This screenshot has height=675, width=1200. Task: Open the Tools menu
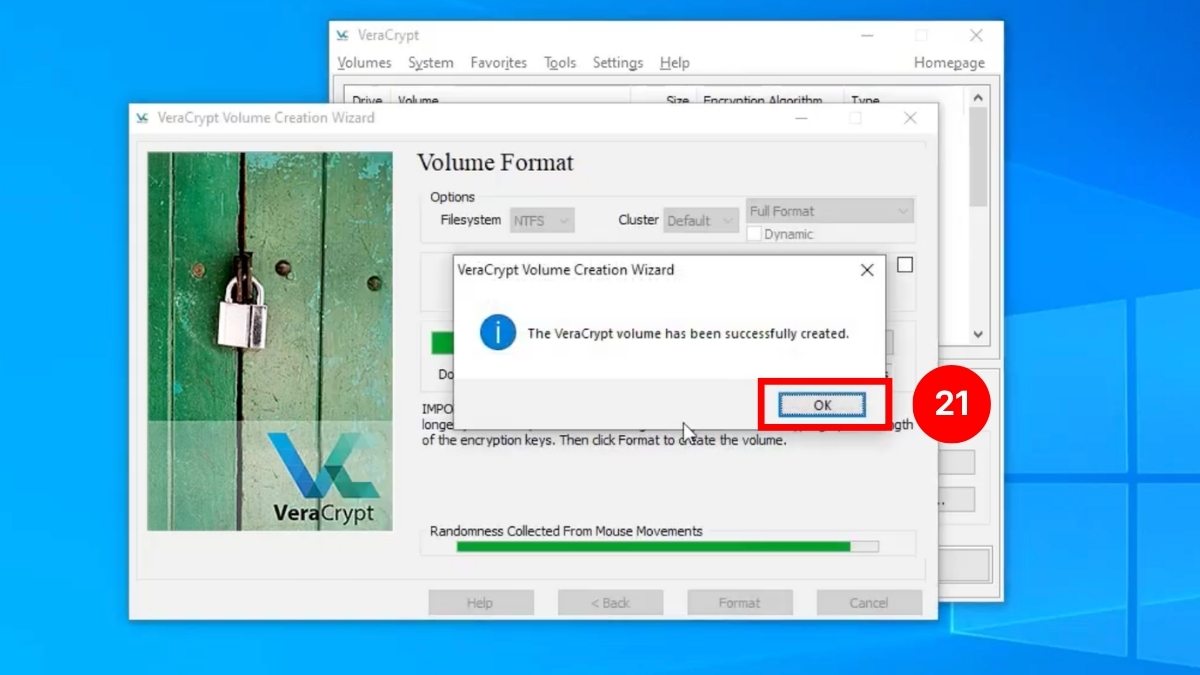coord(559,62)
